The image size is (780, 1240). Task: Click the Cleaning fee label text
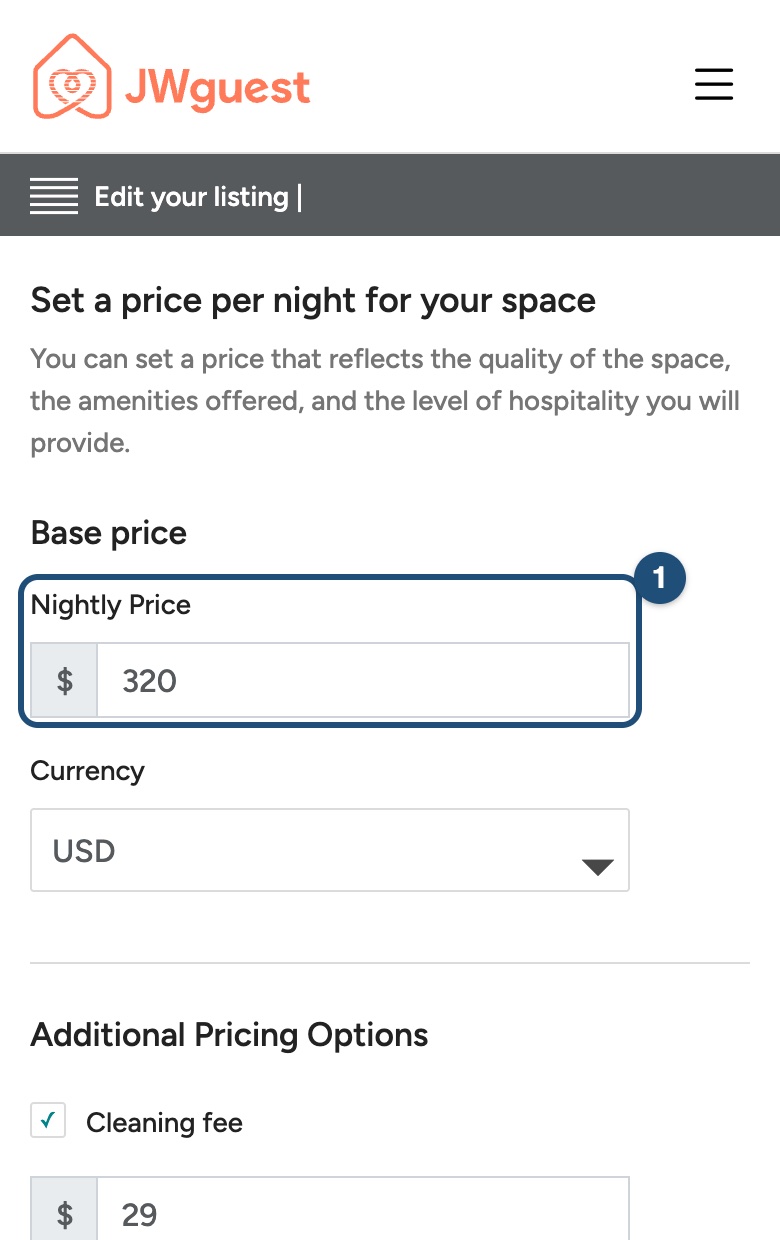pyautogui.click(x=164, y=1123)
